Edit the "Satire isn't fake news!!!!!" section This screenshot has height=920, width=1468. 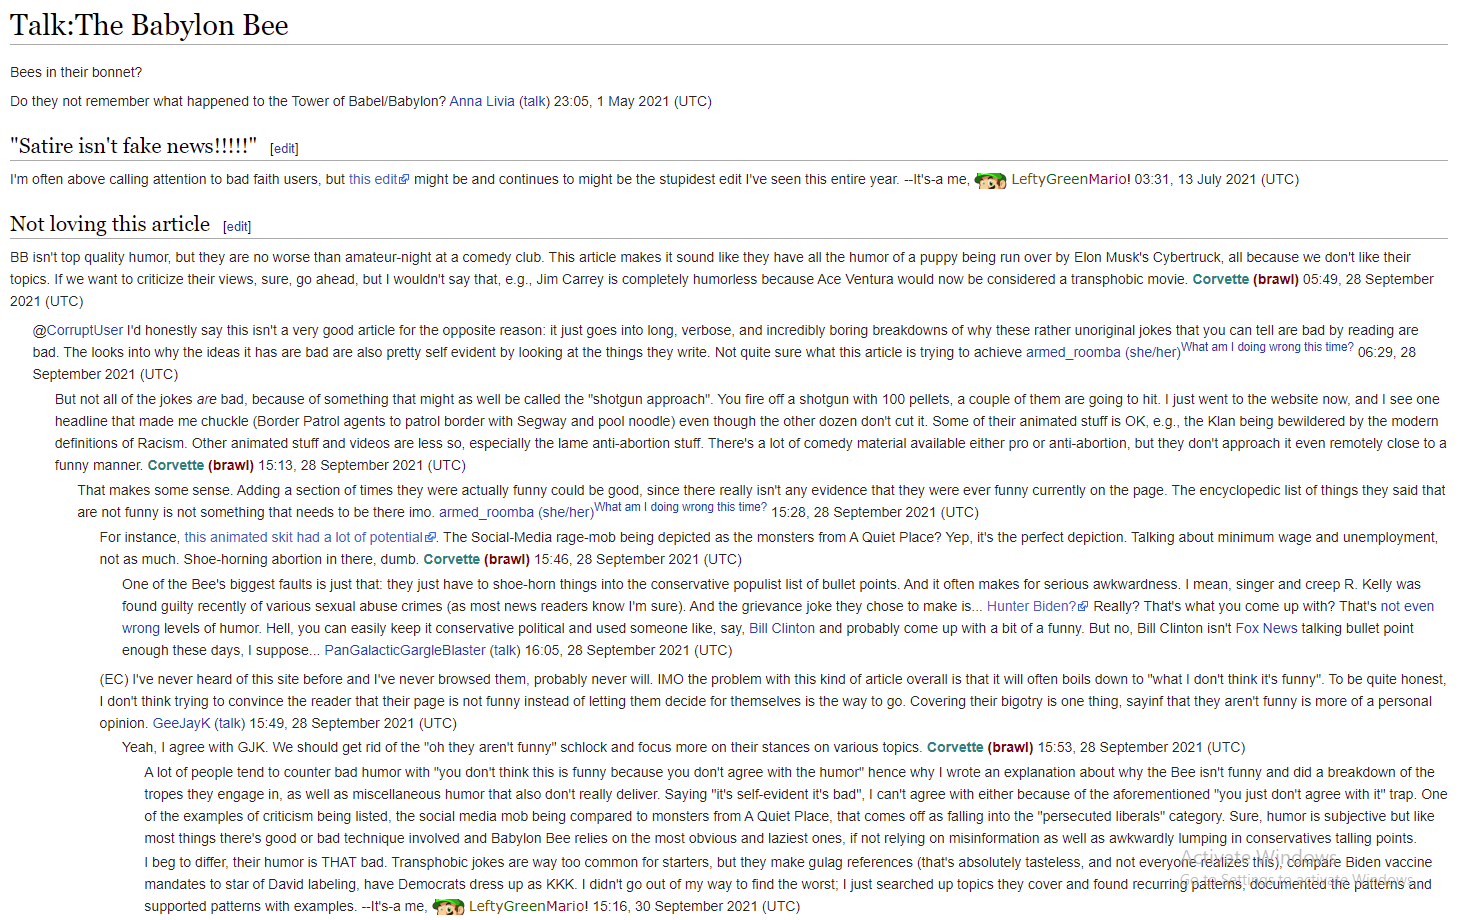(x=284, y=149)
